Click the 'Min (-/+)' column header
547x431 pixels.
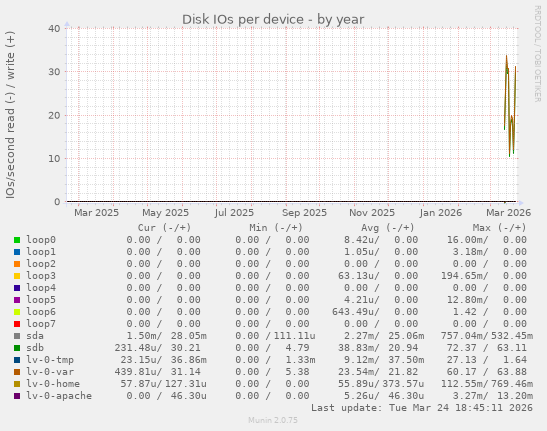pos(276,228)
